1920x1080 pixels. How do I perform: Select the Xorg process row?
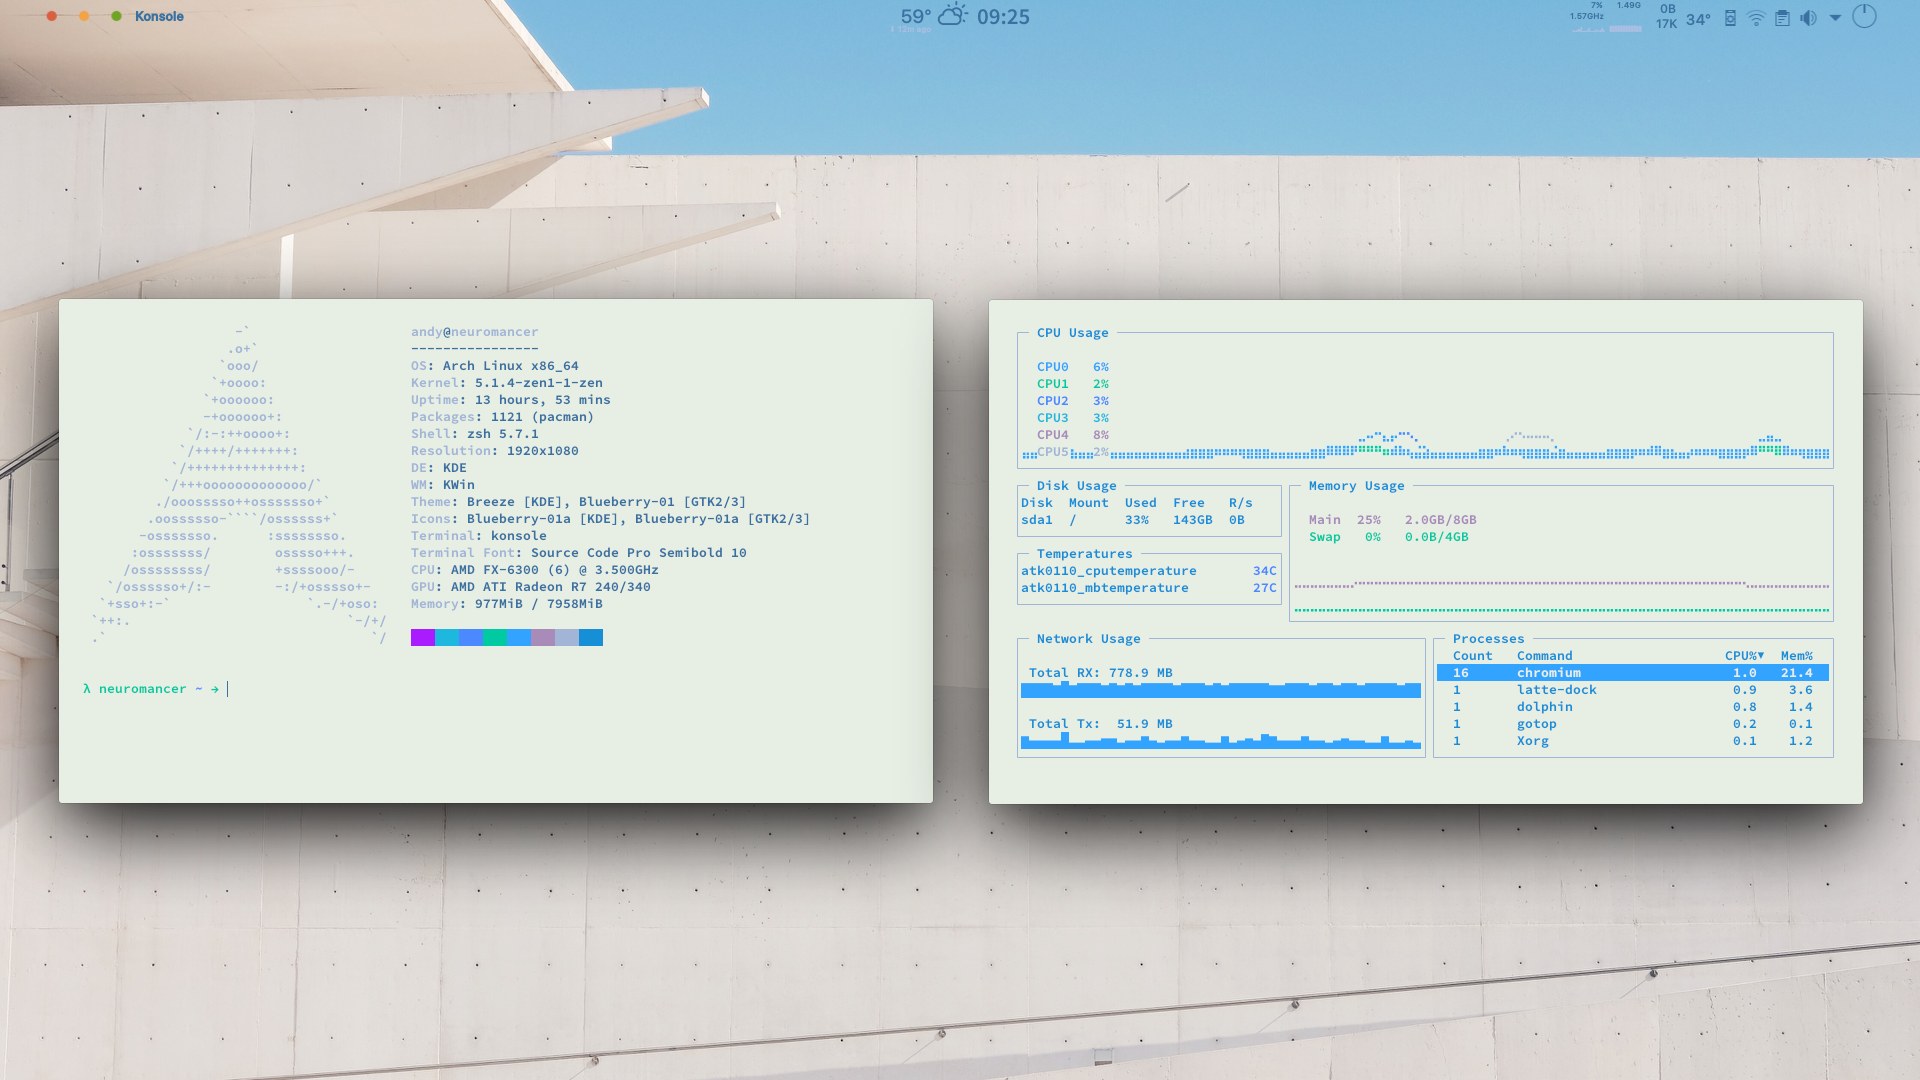tap(1632, 741)
